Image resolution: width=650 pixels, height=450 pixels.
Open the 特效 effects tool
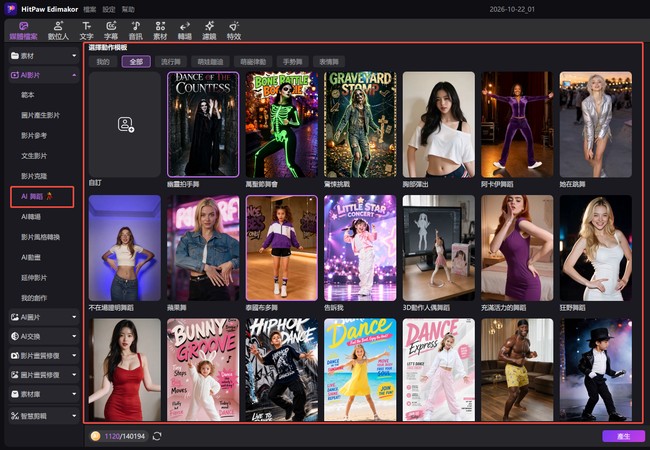pos(234,31)
